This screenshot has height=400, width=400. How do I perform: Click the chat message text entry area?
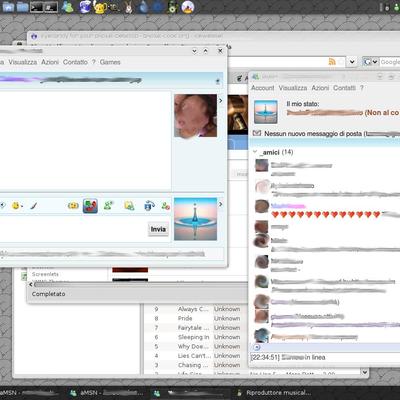pyautogui.click(x=73, y=230)
